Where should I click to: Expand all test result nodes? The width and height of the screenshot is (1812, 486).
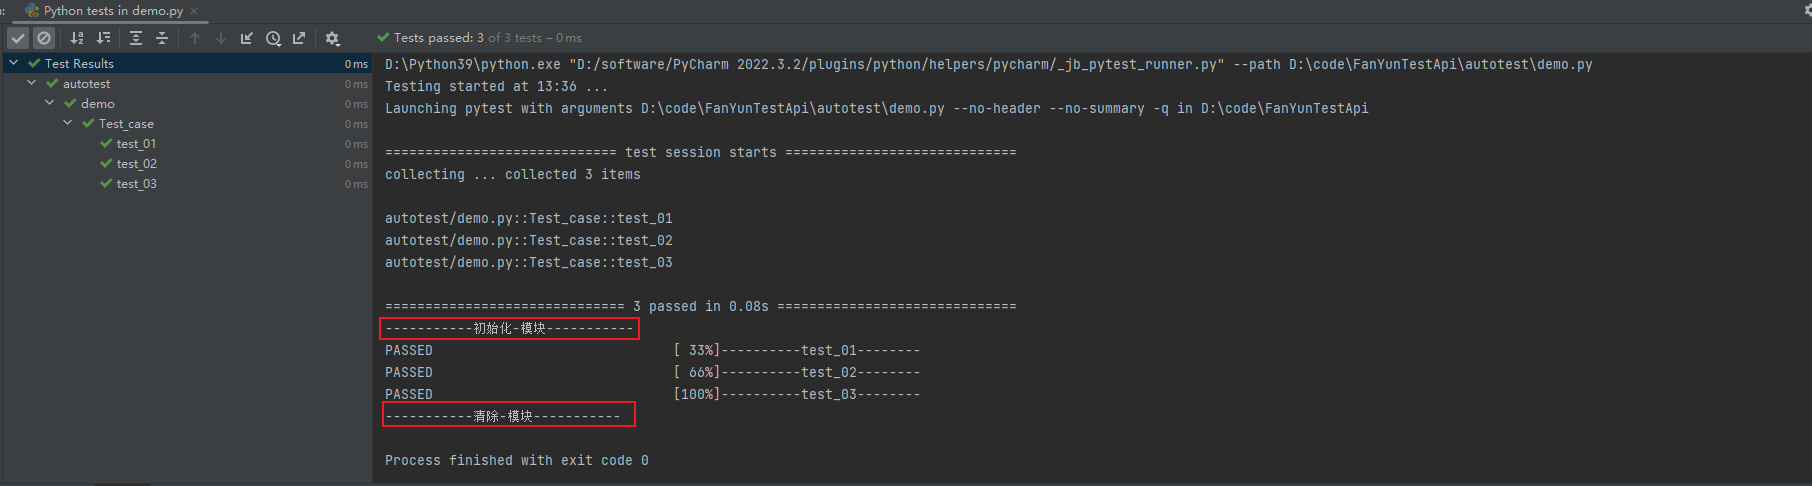[x=136, y=38]
